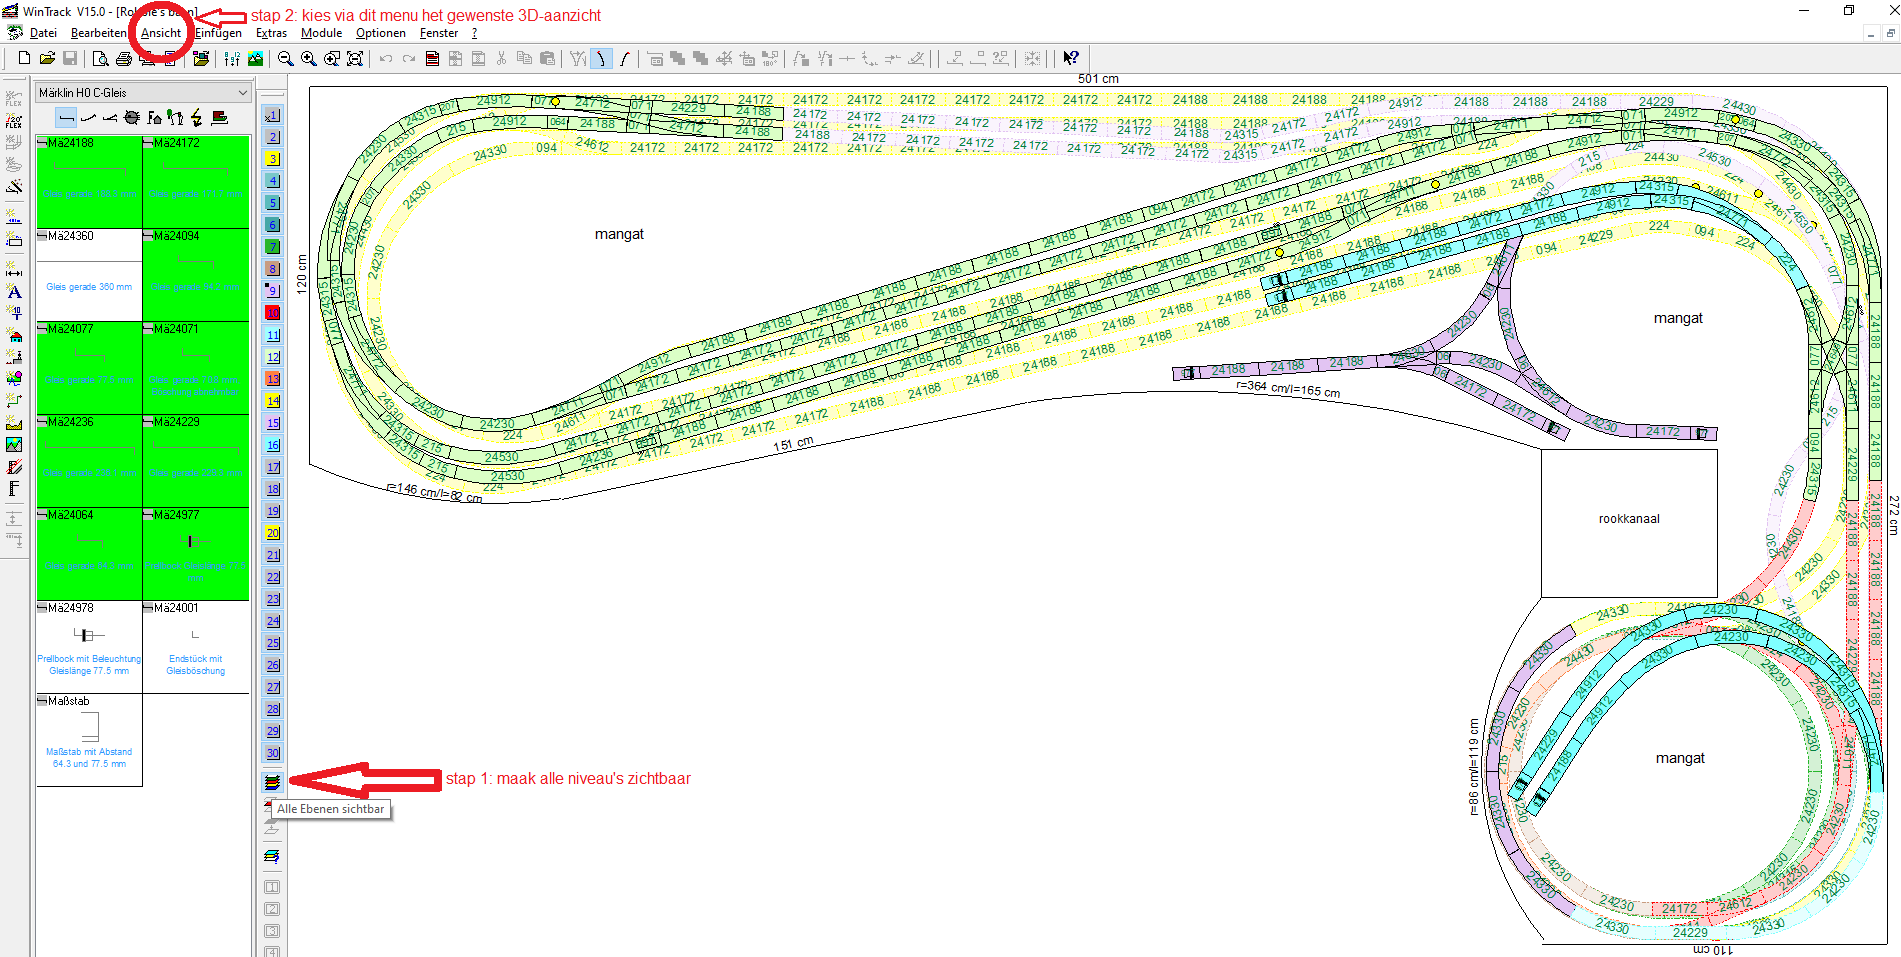Viewport: 1901px width, 957px height.
Task: Select track tile Mä24360
Action: pos(89,274)
